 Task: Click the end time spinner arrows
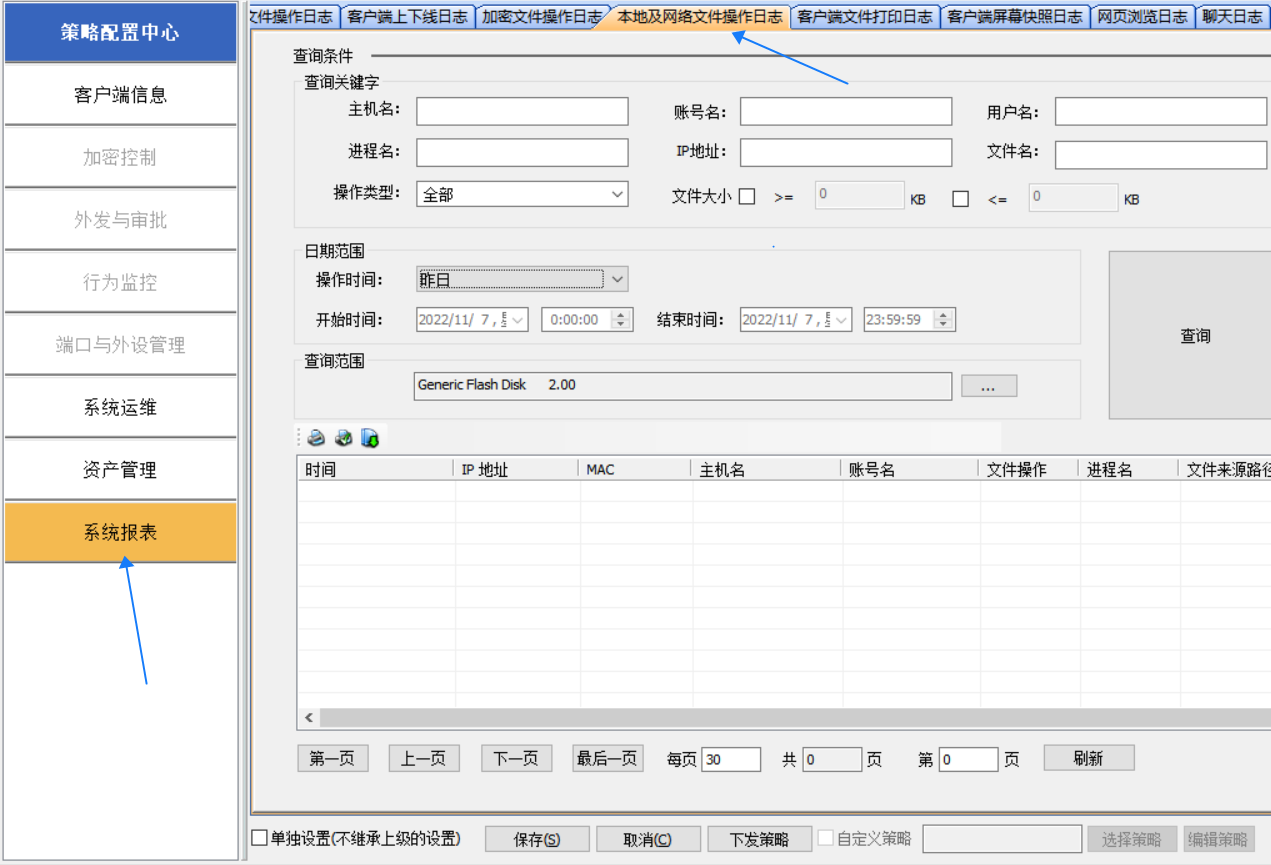(x=944, y=320)
